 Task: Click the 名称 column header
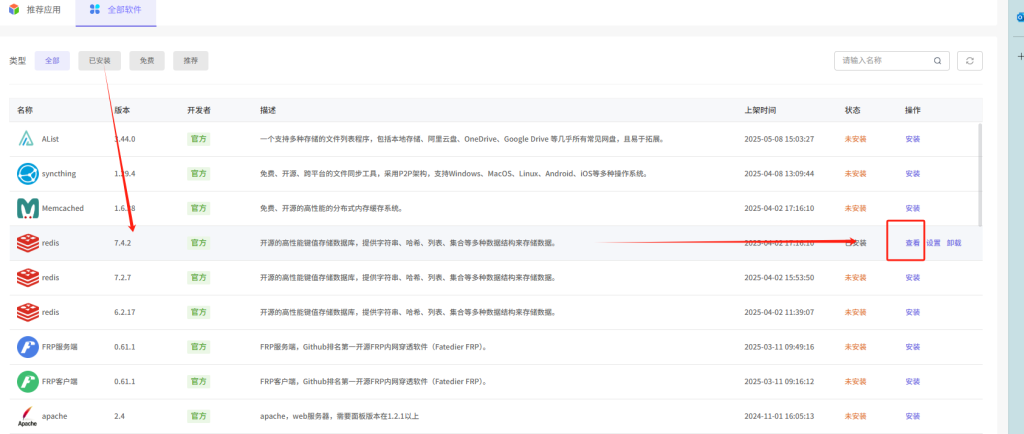click(25, 110)
